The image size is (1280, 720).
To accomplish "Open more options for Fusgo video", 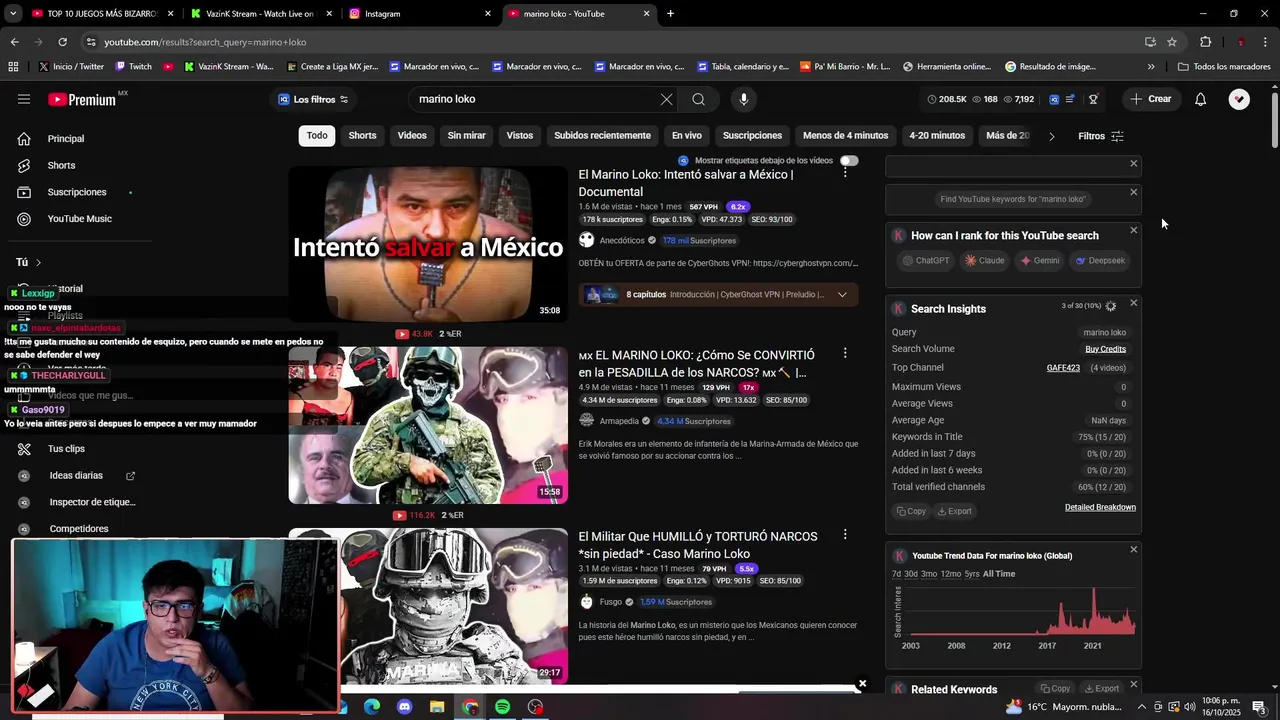I will [845, 535].
